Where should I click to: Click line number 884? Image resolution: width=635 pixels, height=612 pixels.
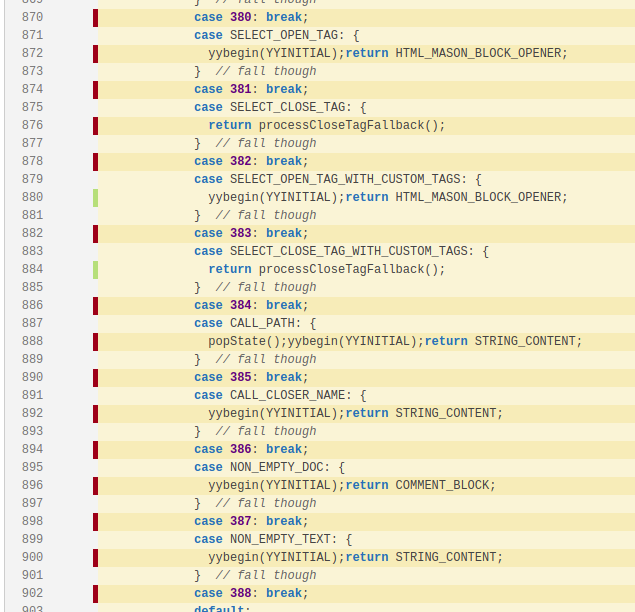point(32,269)
